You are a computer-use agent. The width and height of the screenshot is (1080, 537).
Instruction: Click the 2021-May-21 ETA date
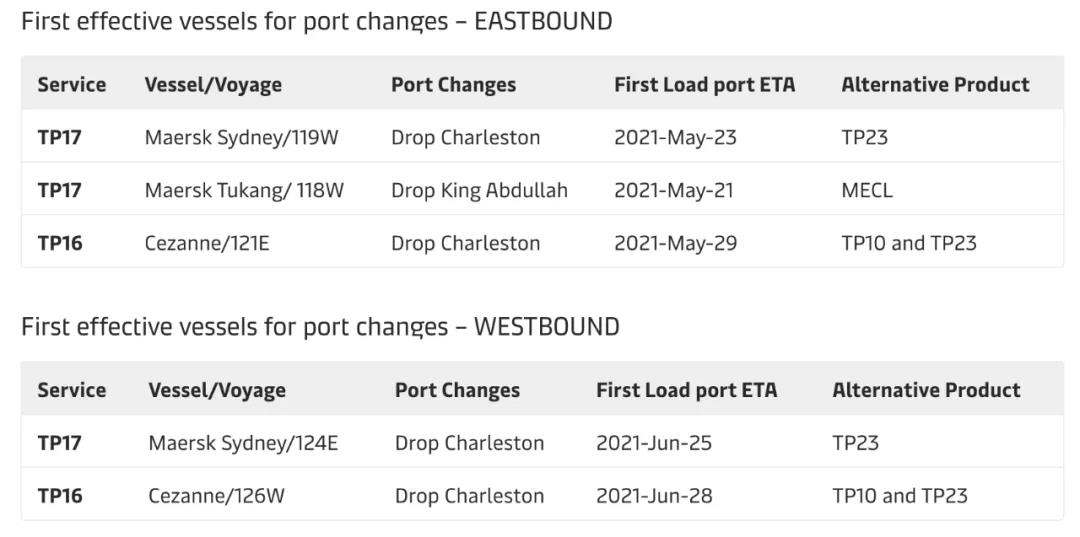coord(673,190)
